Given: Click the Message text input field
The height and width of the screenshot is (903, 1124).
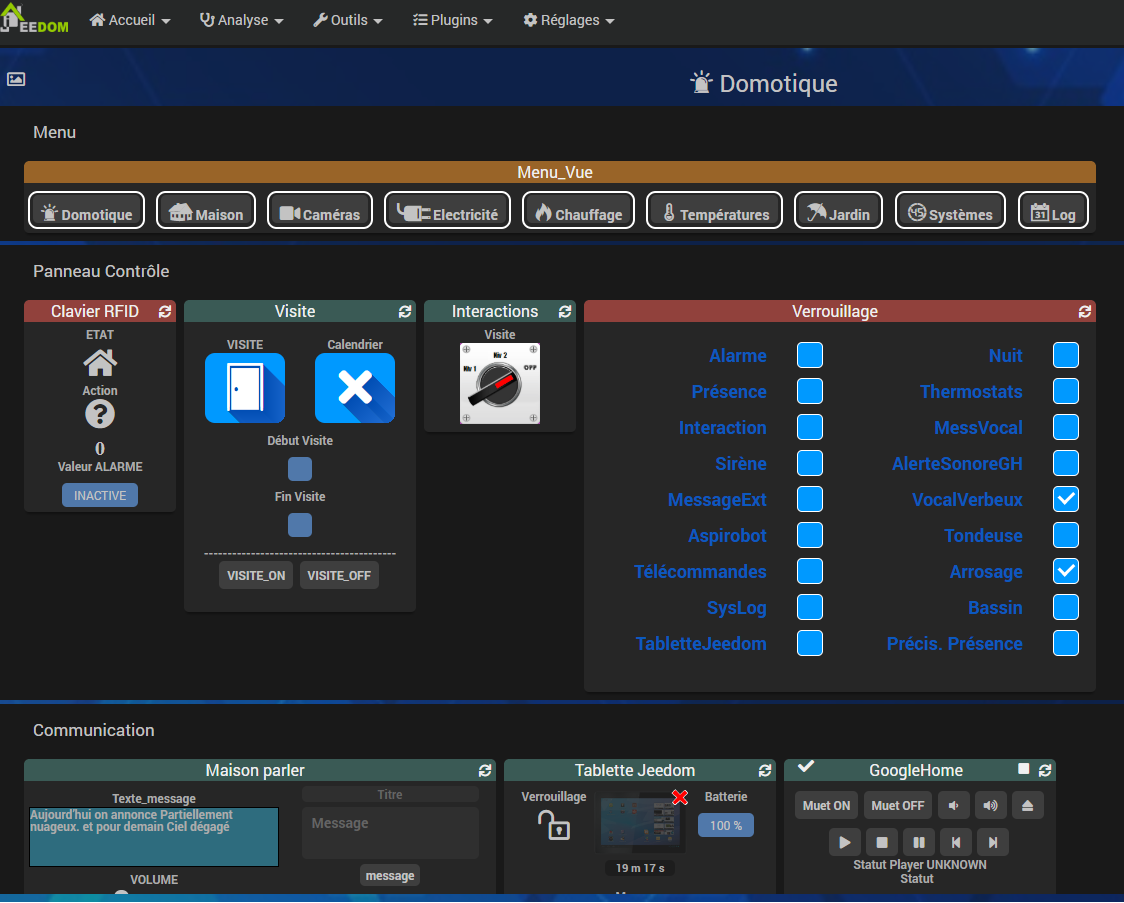Looking at the screenshot, I should pyautogui.click(x=390, y=832).
